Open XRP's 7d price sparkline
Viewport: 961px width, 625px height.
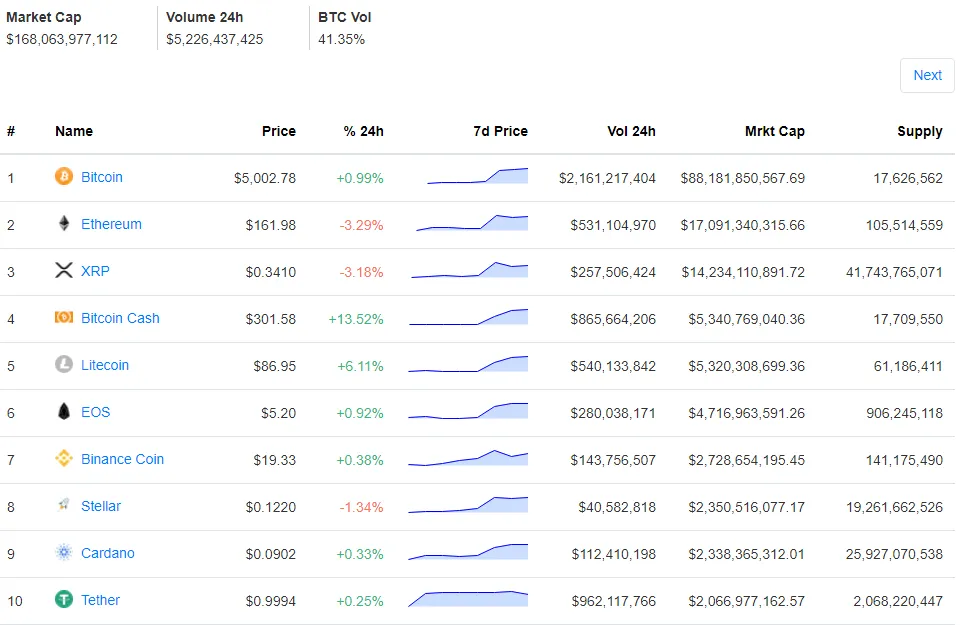point(469,270)
